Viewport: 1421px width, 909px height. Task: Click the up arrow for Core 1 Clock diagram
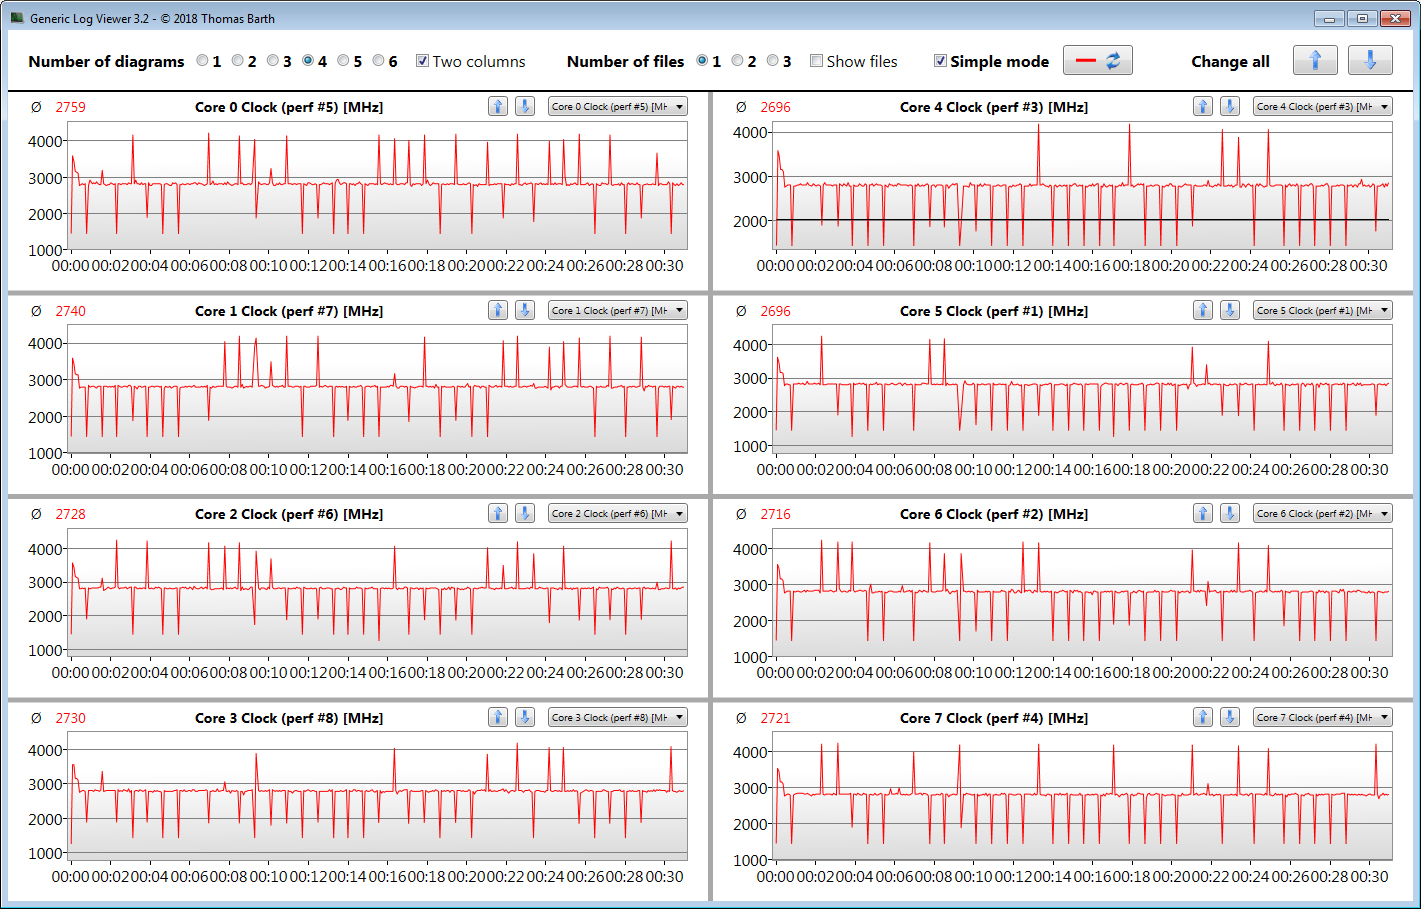tap(498, 310)
